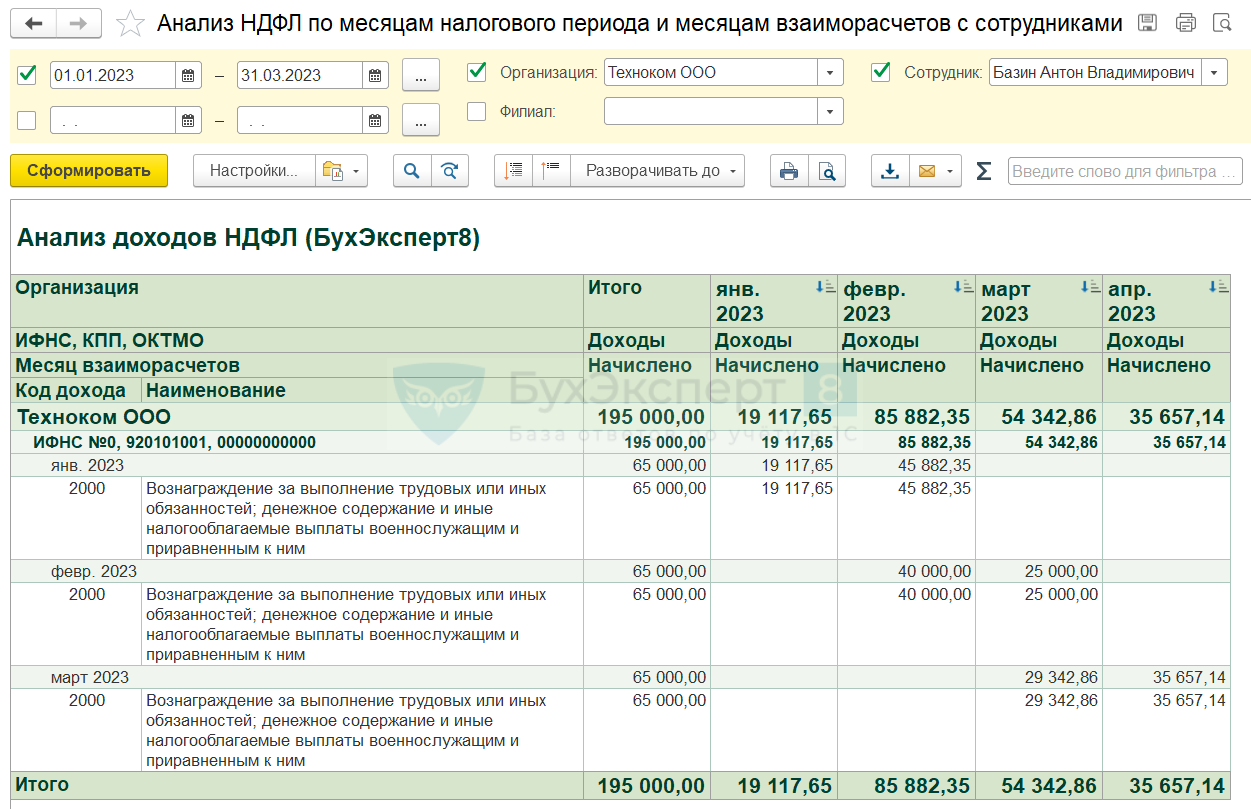Open print preview from report toolbar
1251x809 pixels.
tap(827, 171)
